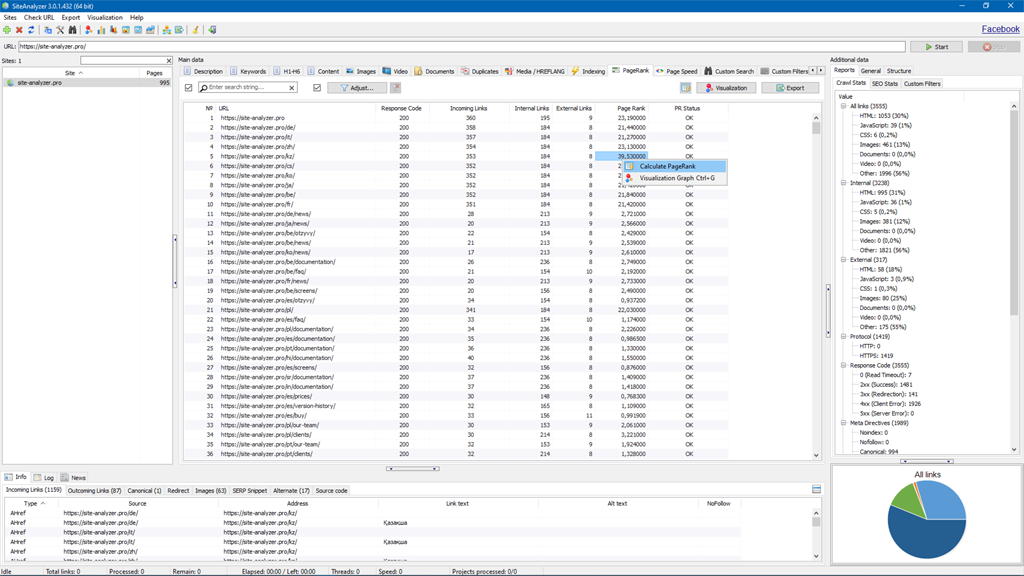The height and width of the screenshot is (576, 1024).
Task: Open the Facebook link
Action: point(1000,29)
